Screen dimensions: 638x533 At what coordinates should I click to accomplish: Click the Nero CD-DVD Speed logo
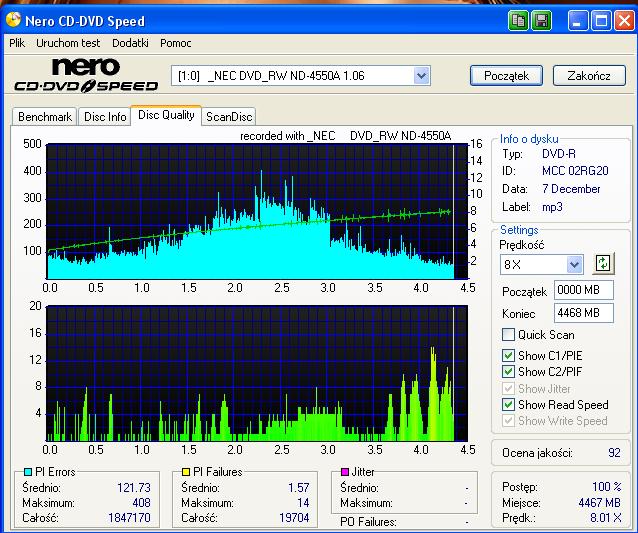(x=86, y=75)
